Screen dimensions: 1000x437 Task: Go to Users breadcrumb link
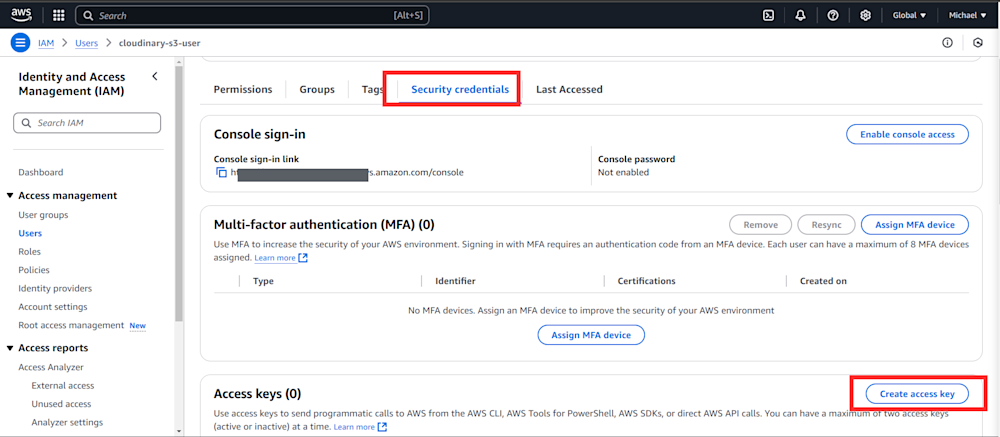pyautogui.click(x=87, y=43)
